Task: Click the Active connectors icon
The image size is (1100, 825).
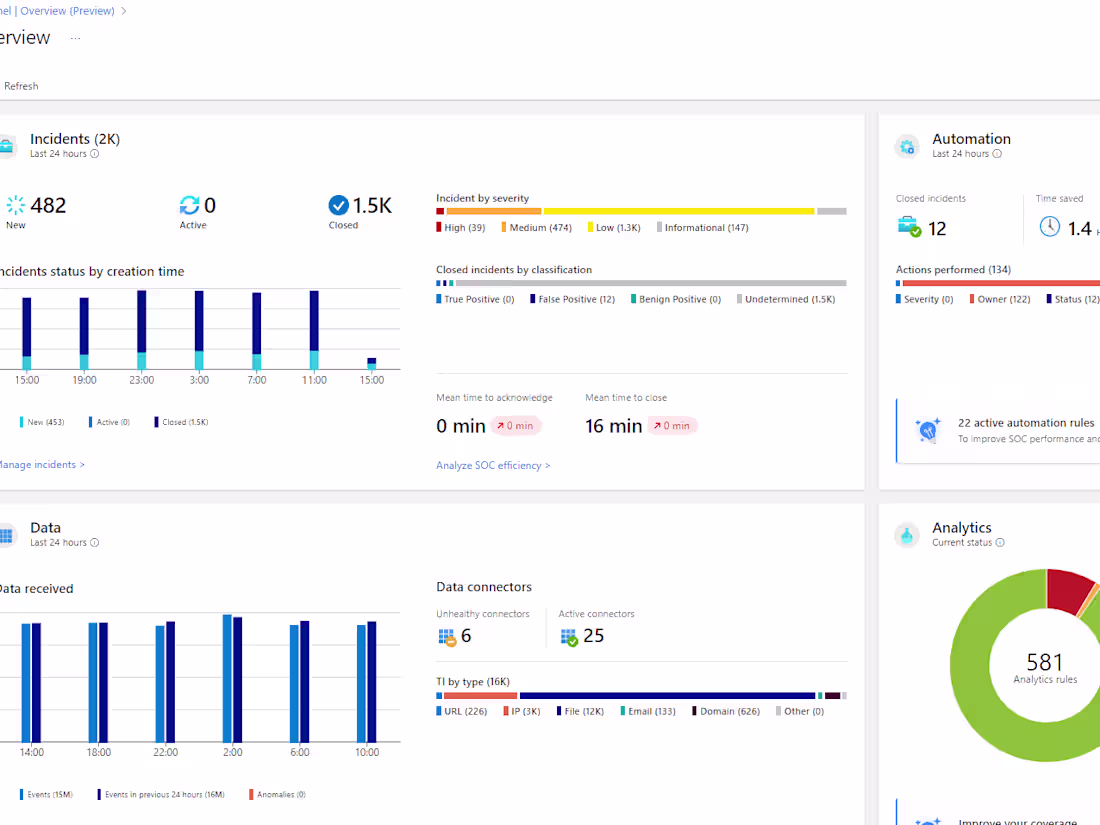Action: coord(569,637)
